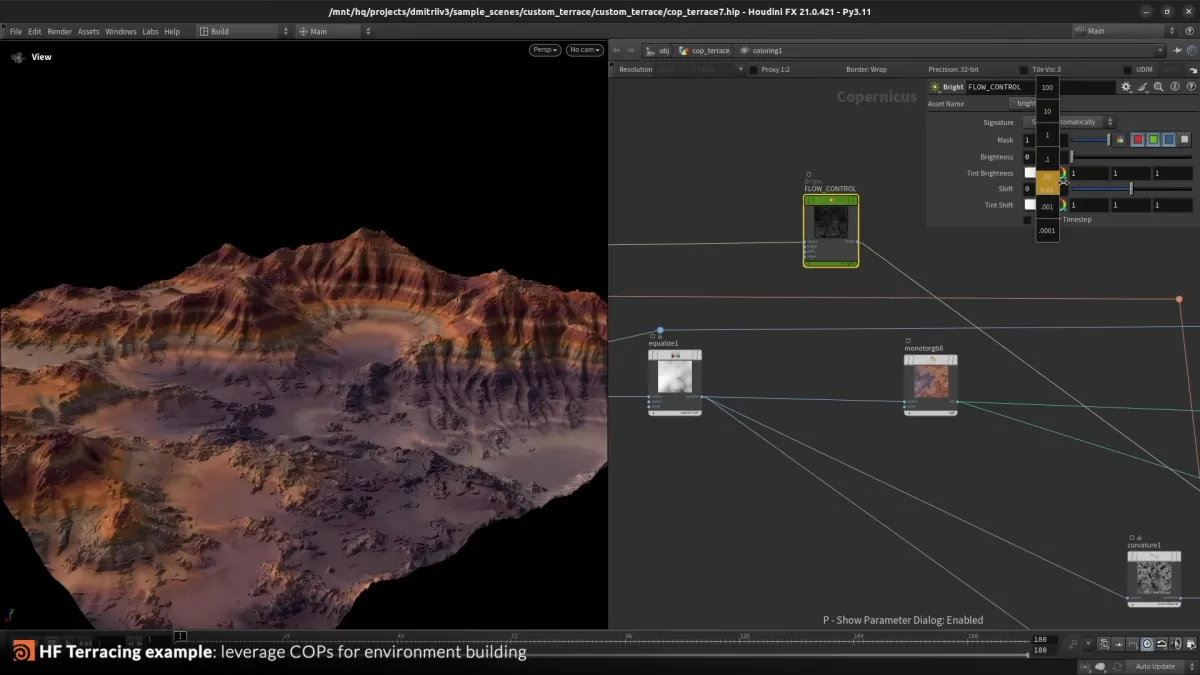Select value 100 from the ladder menu
The width and height of the screenshot is (1200, 675).
click(1047, 88)
